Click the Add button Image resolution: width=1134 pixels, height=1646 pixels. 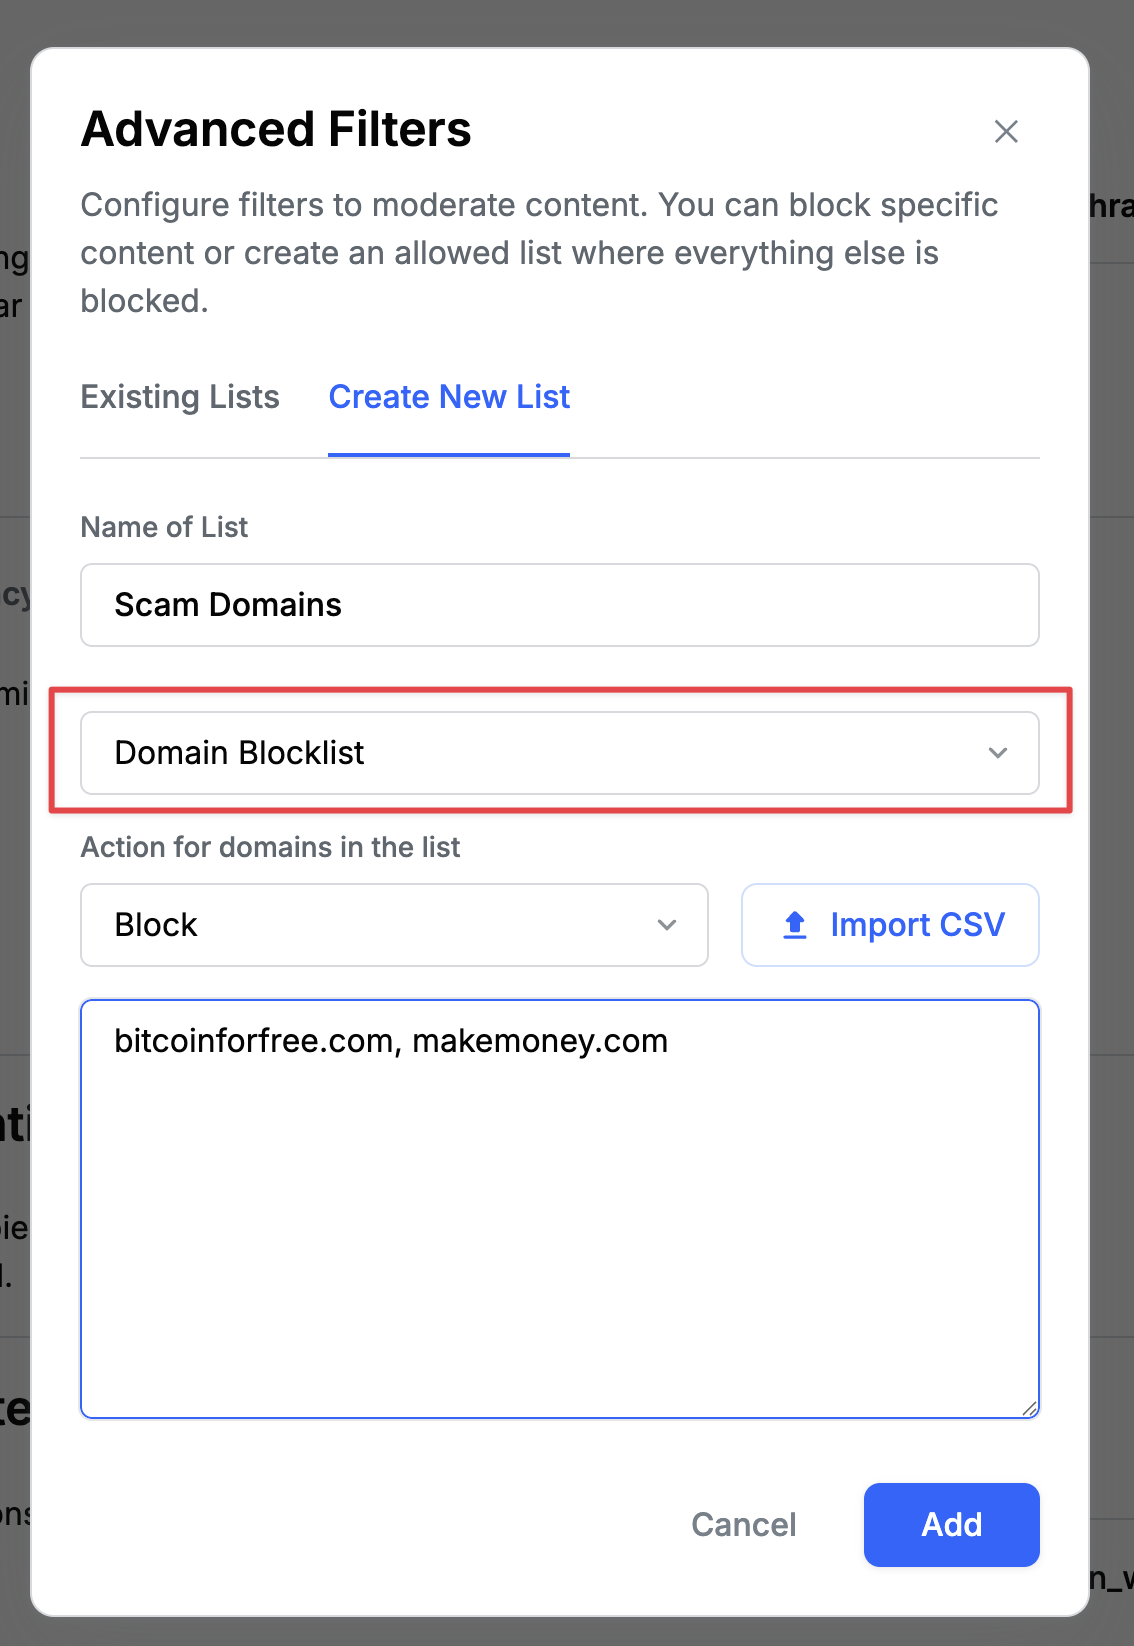click(x=950, y=1525)
